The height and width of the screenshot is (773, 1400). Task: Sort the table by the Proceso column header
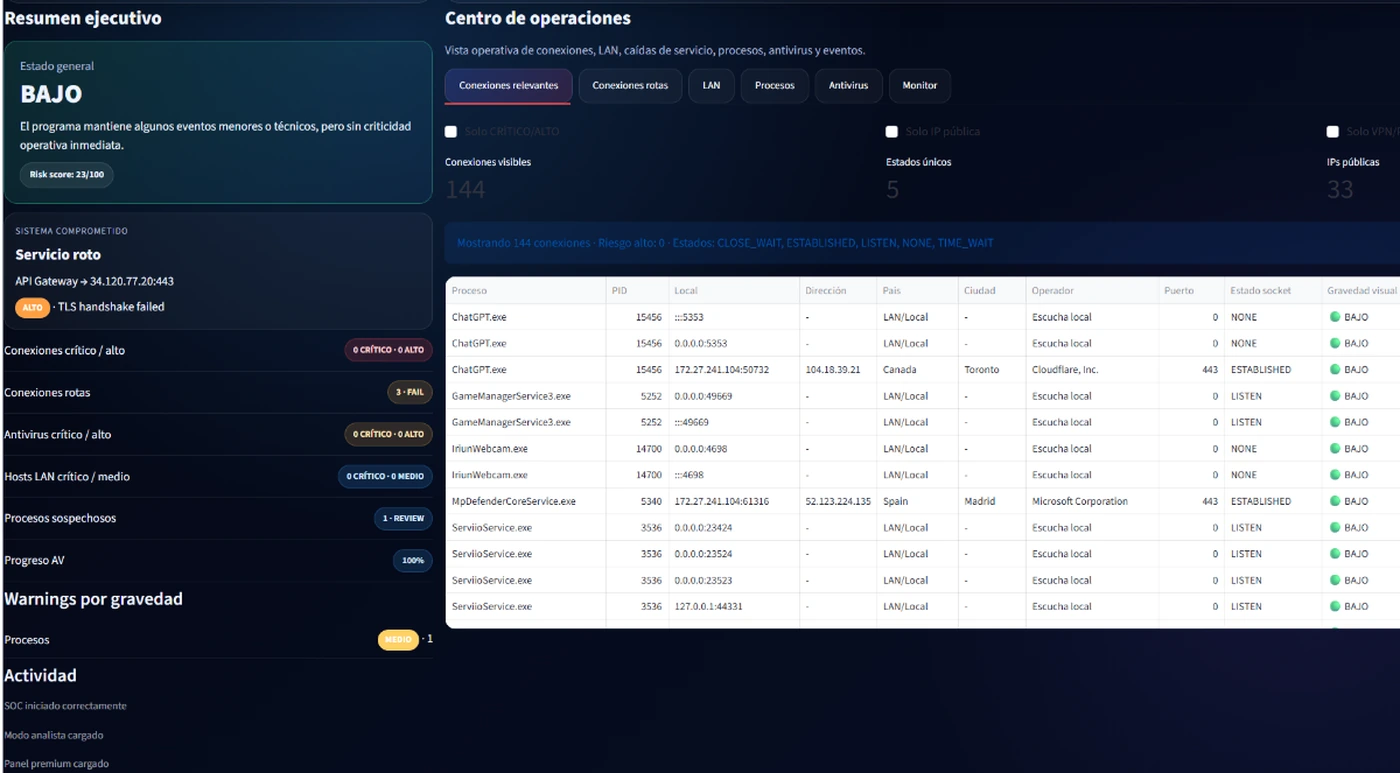point(470,291)
